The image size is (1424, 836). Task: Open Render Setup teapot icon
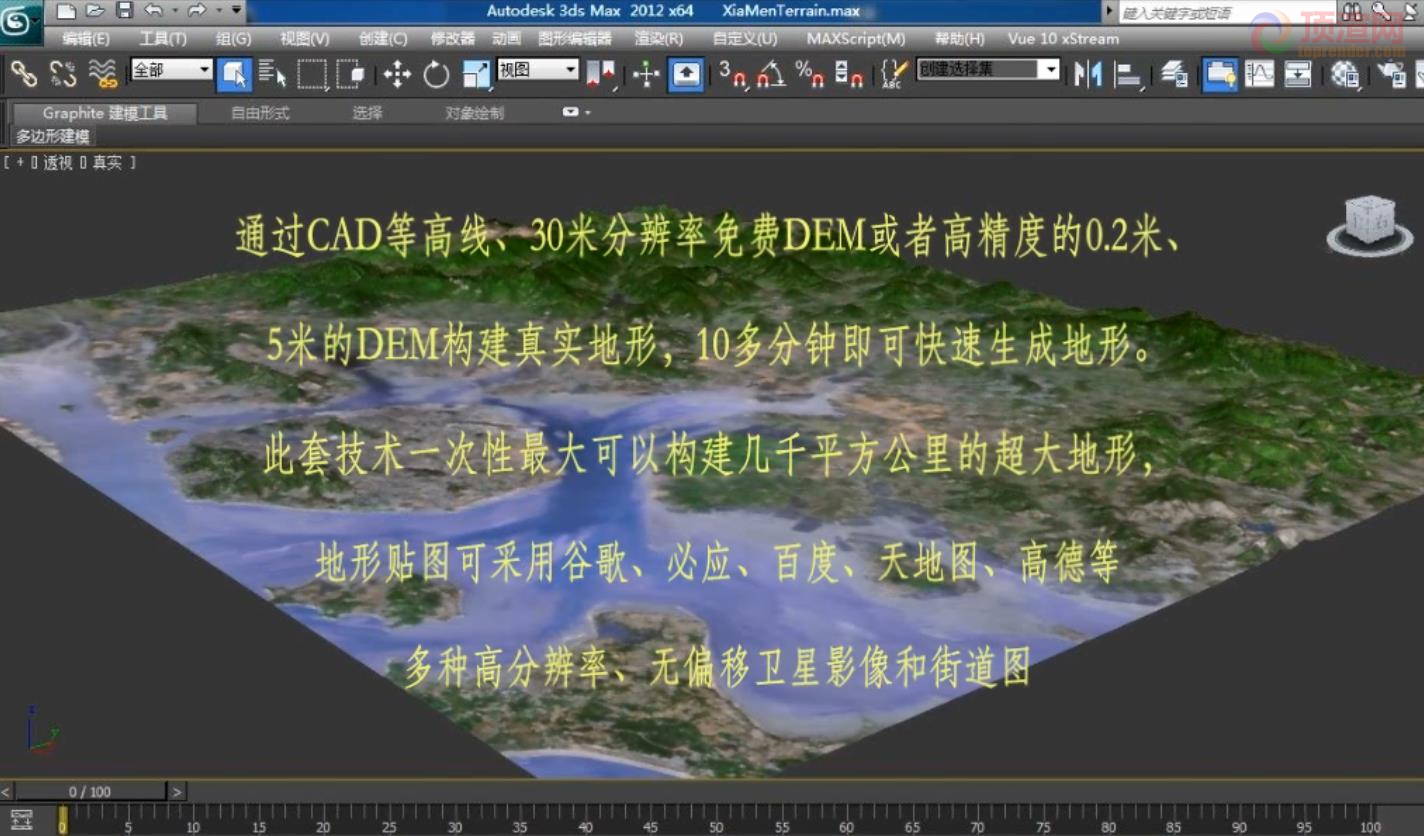[x=1392, y=74]
